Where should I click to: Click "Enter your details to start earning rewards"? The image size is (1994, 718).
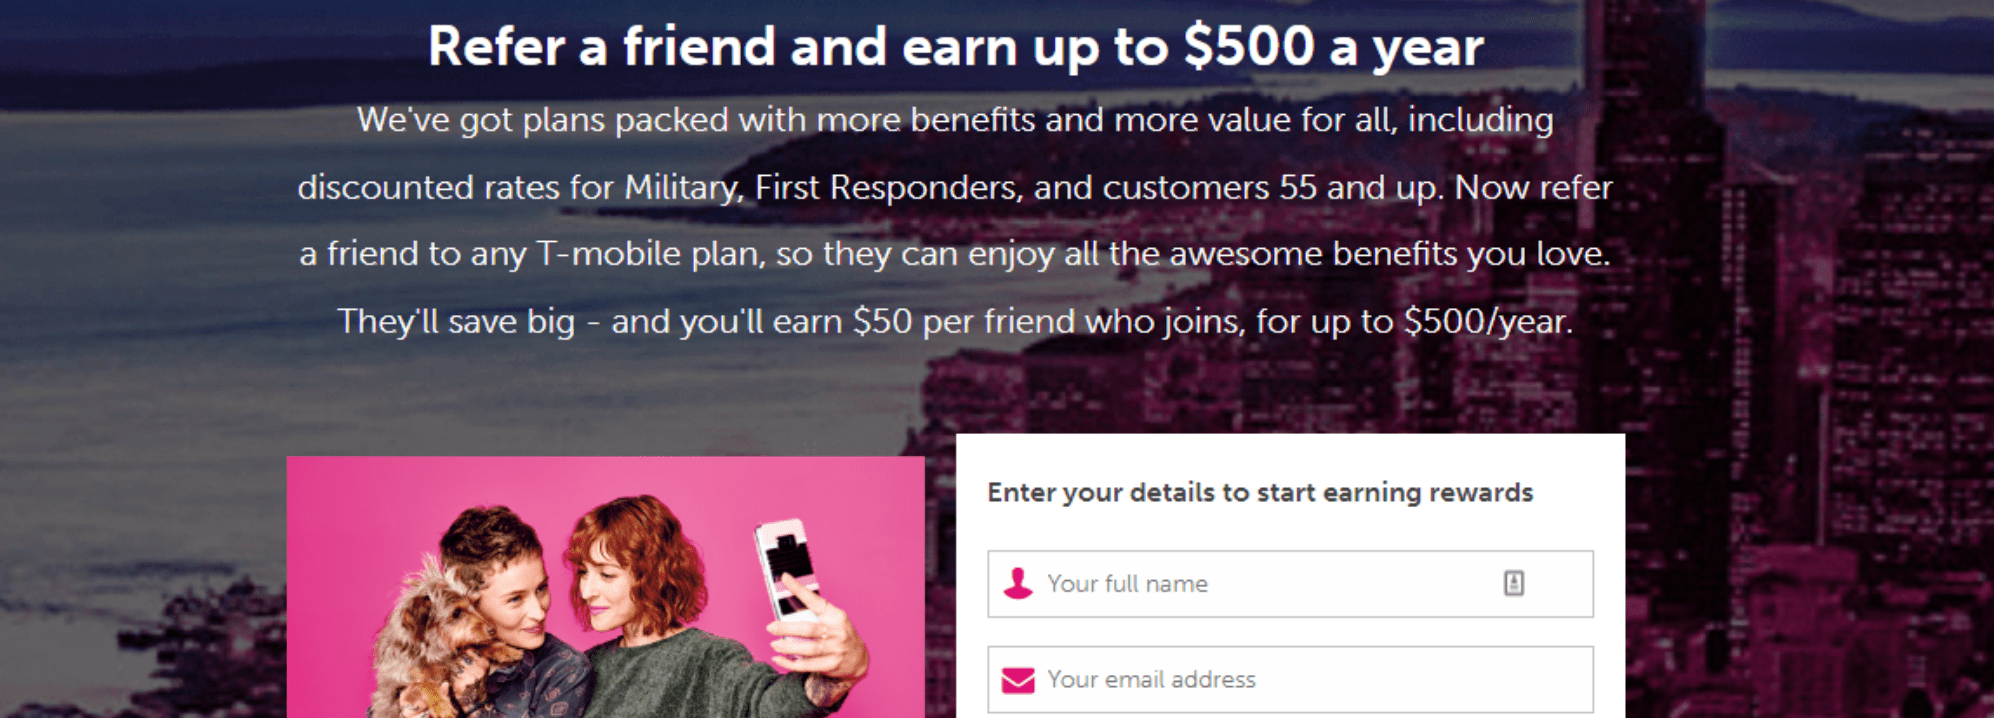tap(1259, 492)
